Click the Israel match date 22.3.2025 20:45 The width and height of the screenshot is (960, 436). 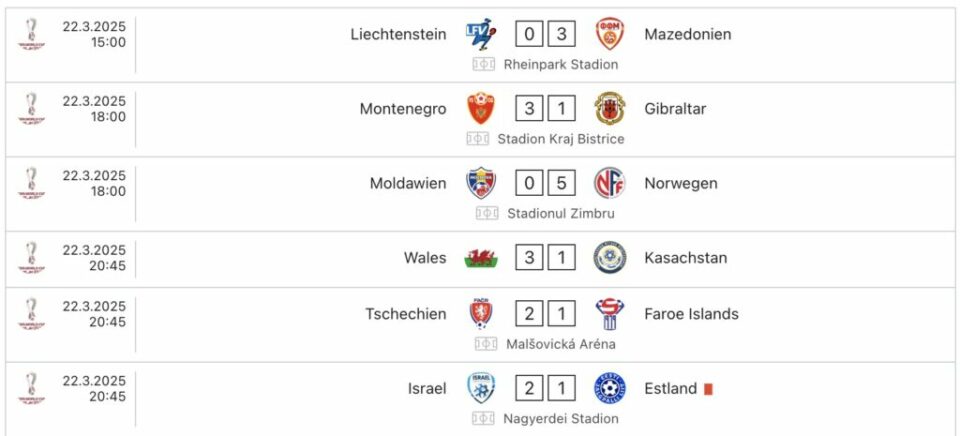coord(94,388)
